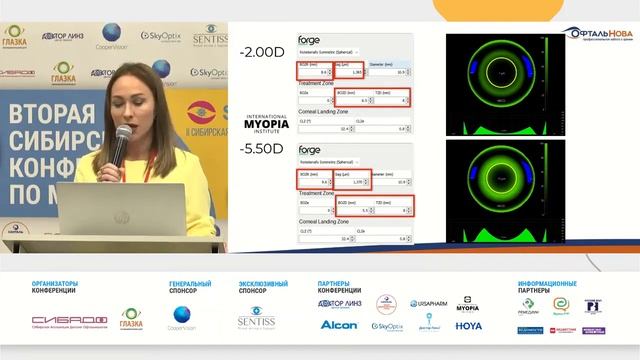Click the Sag value field in the -5.50D panel

pos(350,182)
